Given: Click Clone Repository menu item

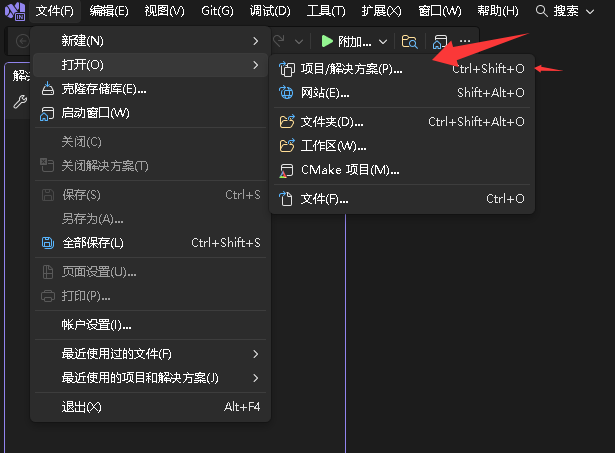Looking at the screenshot, I should 104,89.
